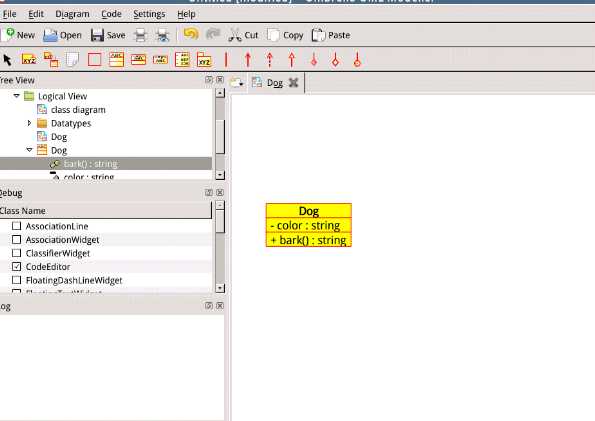
Task: Select the Note tool
Action: pos(72,60)
